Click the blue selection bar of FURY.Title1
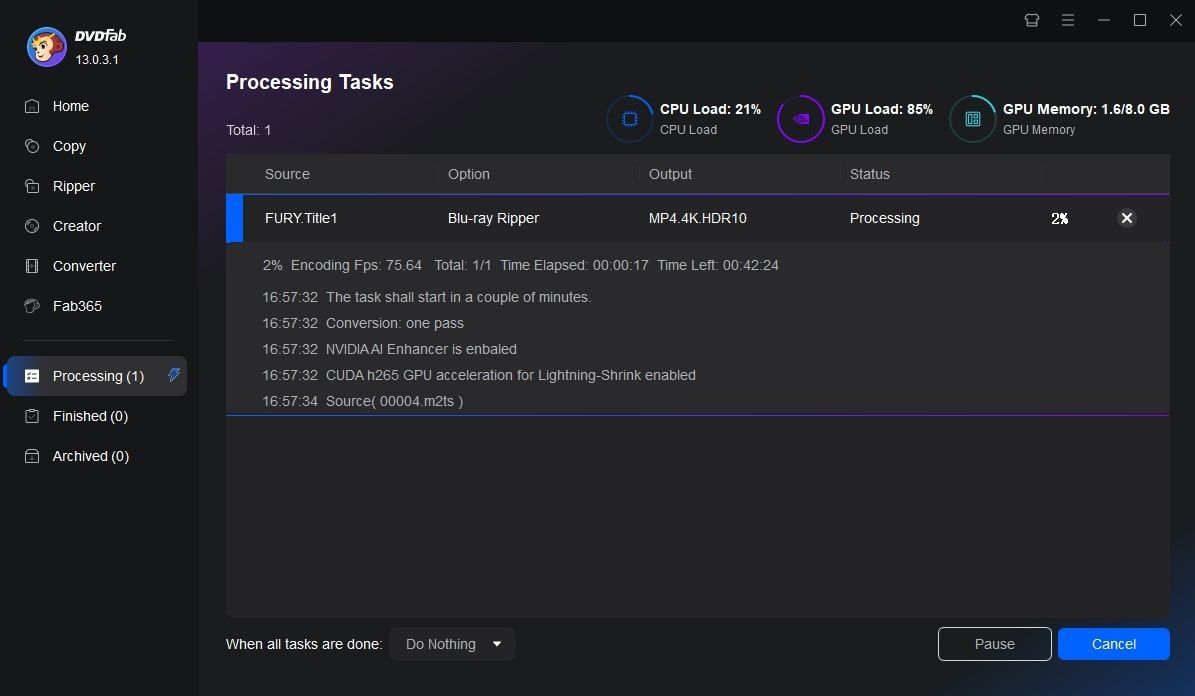1195x696 pixels. [x=235, y=219]
